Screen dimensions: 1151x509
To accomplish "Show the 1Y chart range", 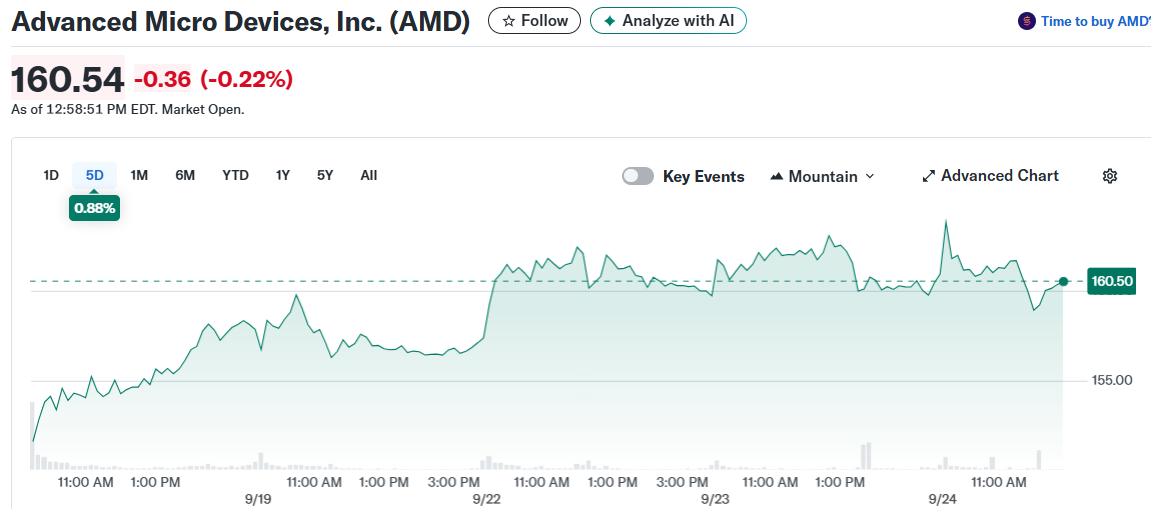I will (x=283, y=175).
